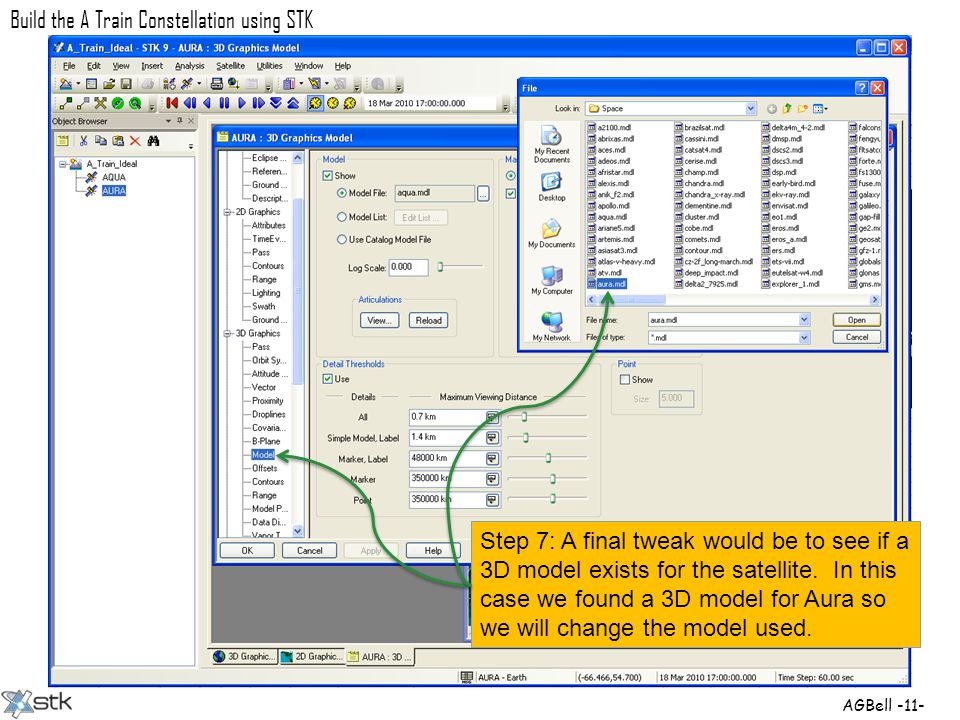Click the Paste icon in Object Browser

(118, 141)
